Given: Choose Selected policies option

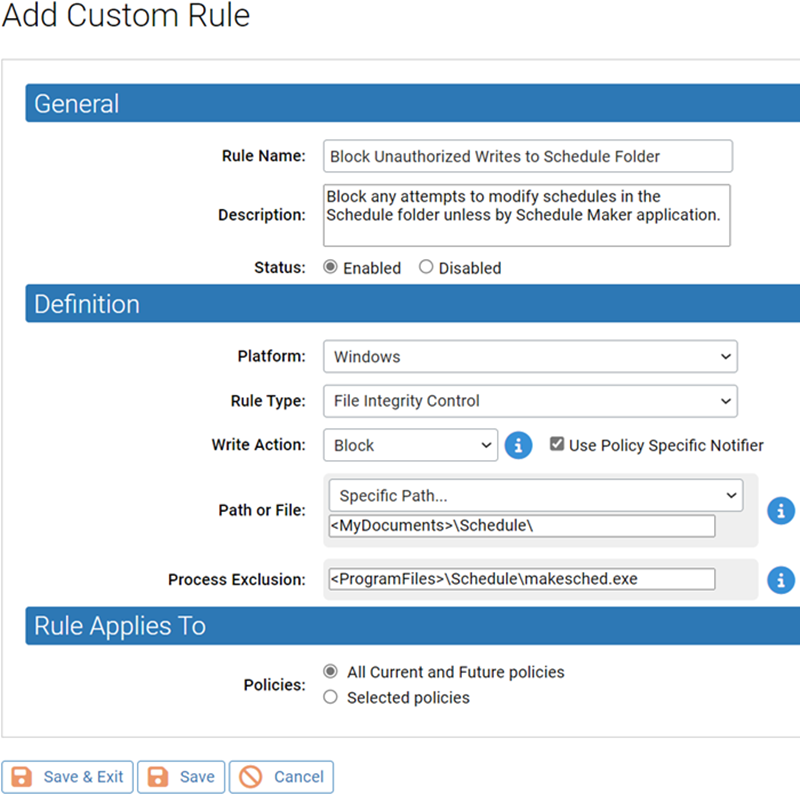Looking at the screenshot, I should click(330, 697).
